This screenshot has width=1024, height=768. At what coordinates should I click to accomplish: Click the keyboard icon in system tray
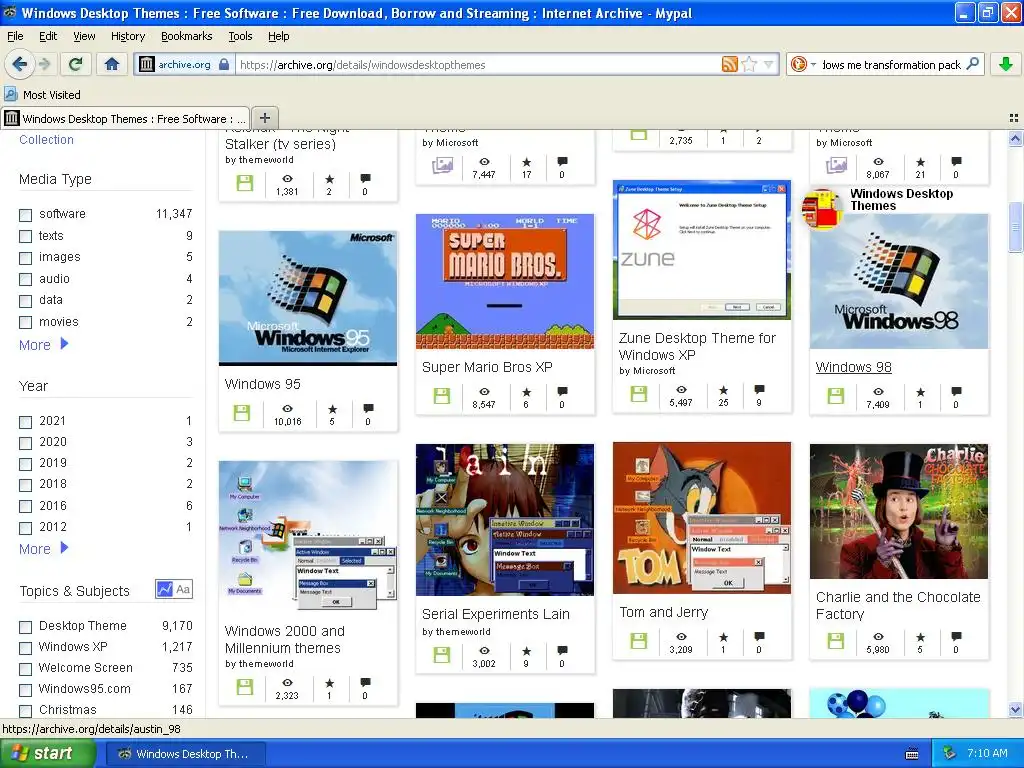[x=912, y=754]
